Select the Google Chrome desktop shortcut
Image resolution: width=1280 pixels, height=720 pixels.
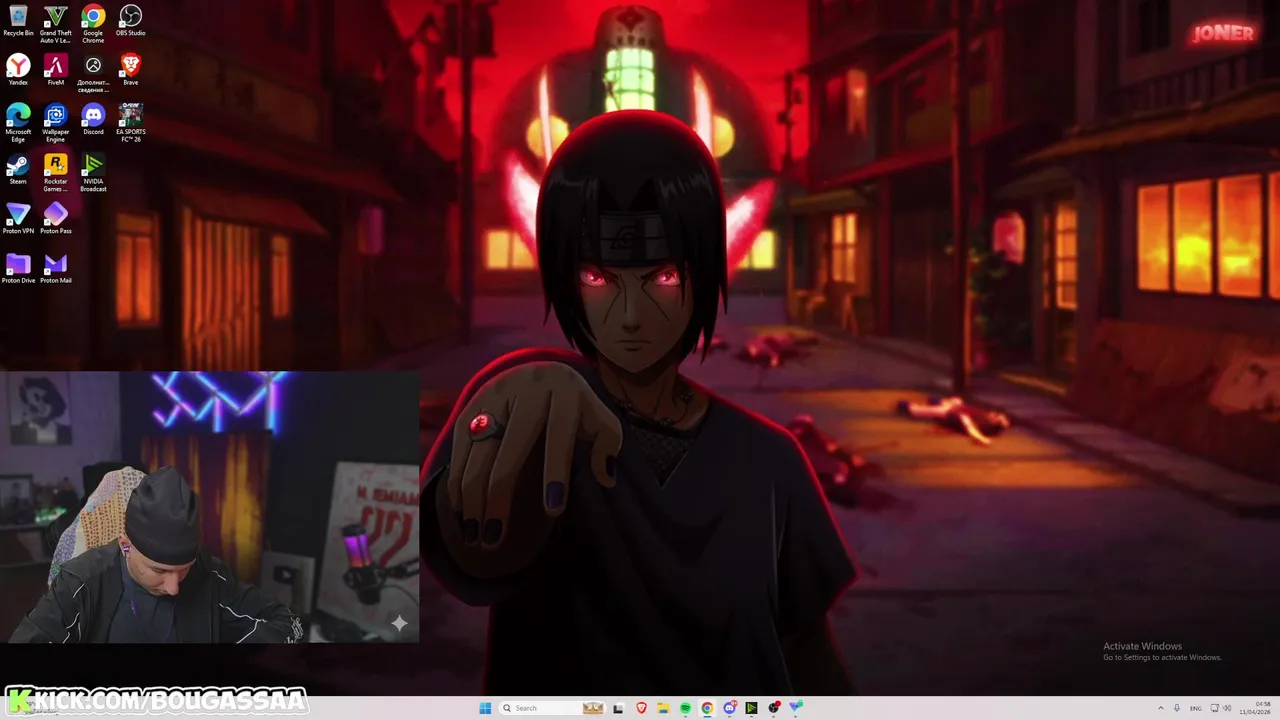click(93, 24)
